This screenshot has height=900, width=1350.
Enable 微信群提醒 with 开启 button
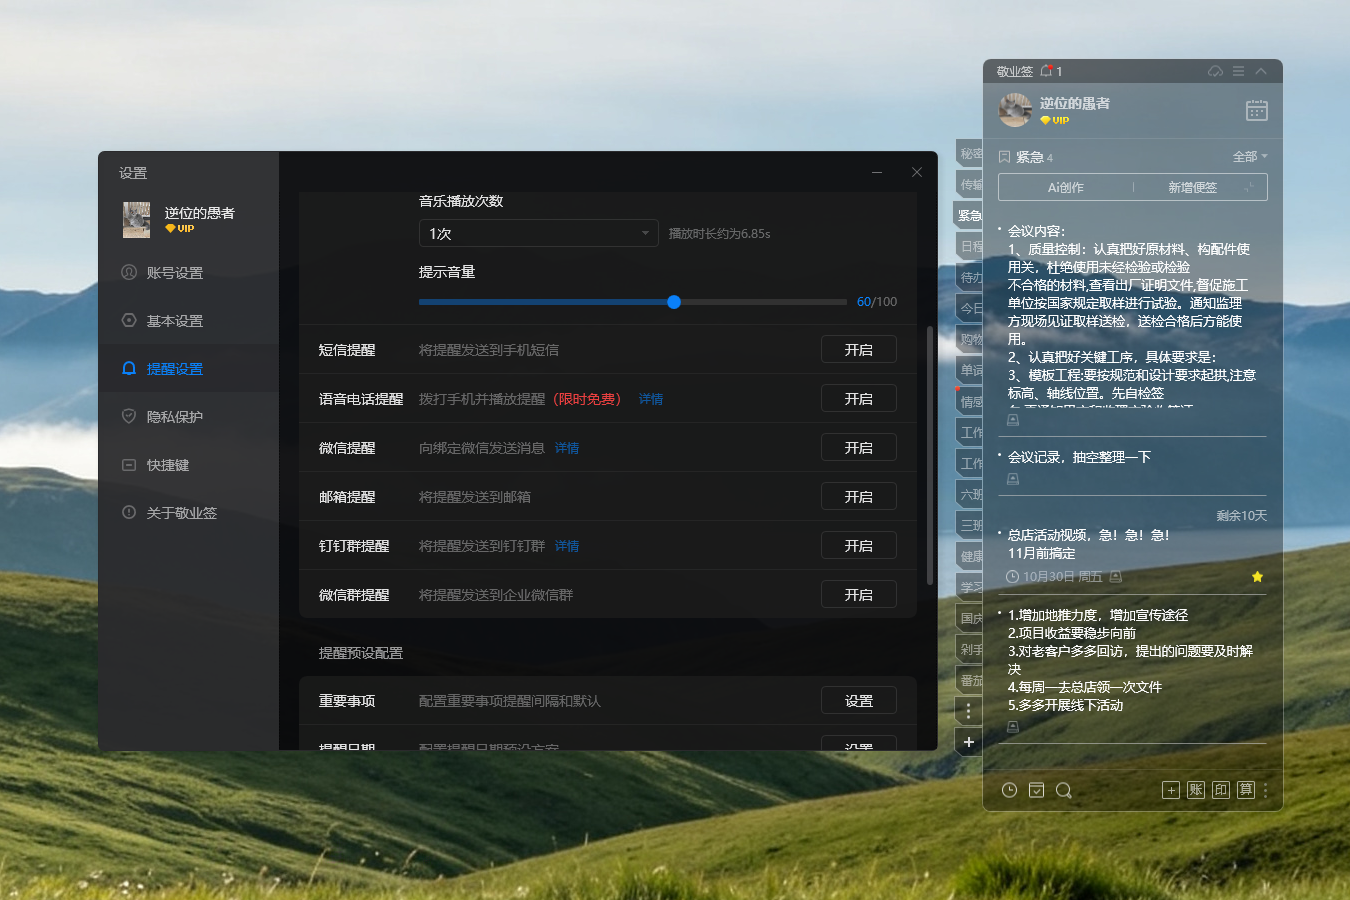[859, 595]
